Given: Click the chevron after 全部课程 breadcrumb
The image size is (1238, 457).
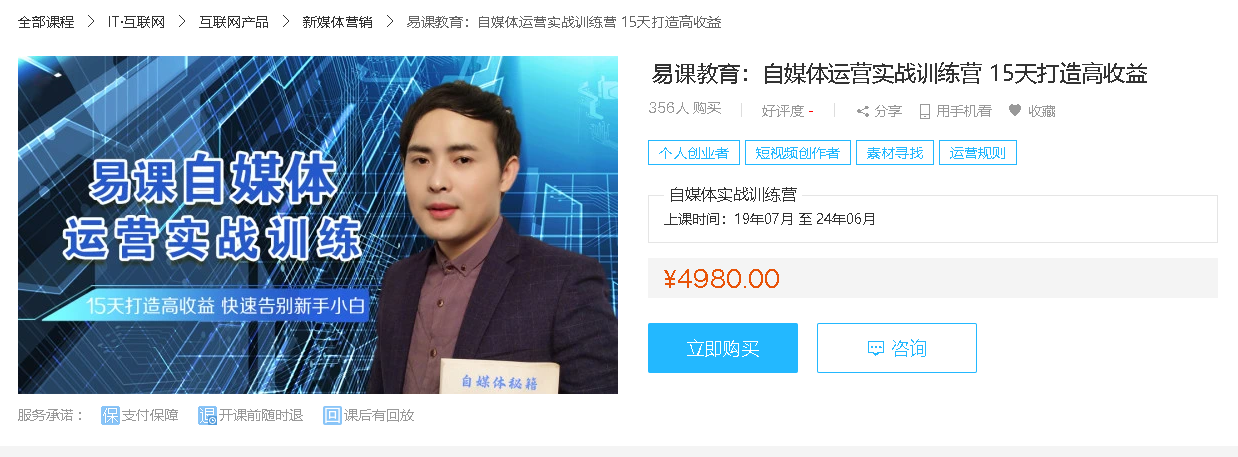Looking at the screenshot, I should point(91,21).
